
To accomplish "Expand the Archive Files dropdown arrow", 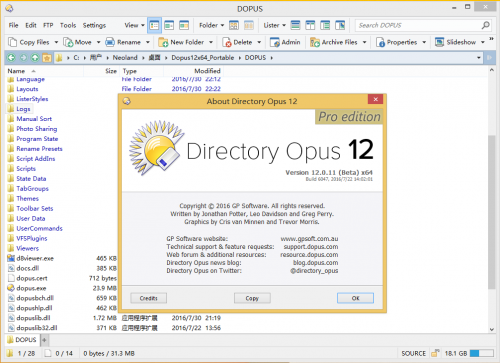I will click(x=364, y=42).
